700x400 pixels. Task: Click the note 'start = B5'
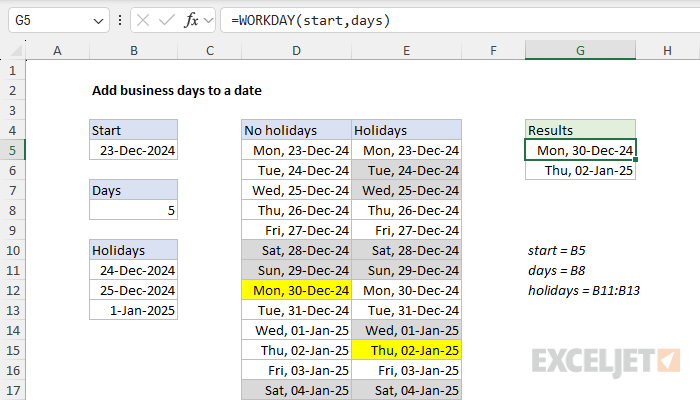point(557,250)
